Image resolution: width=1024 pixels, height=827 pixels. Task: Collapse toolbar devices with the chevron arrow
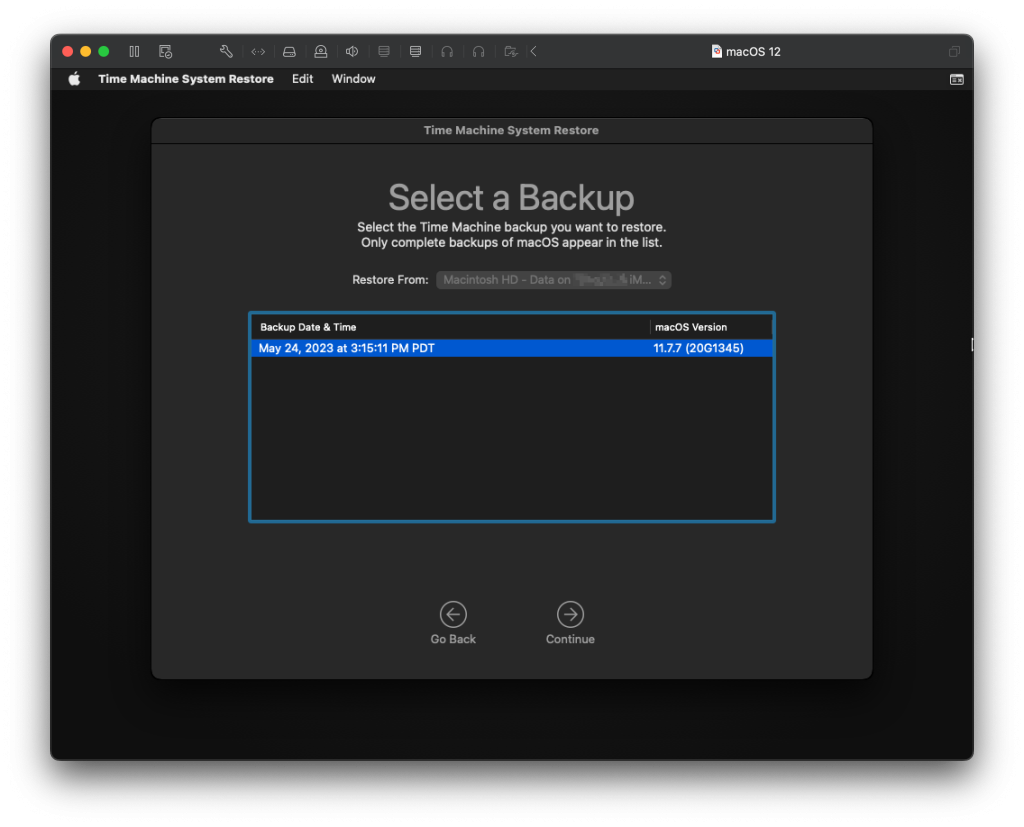(534, 52)
